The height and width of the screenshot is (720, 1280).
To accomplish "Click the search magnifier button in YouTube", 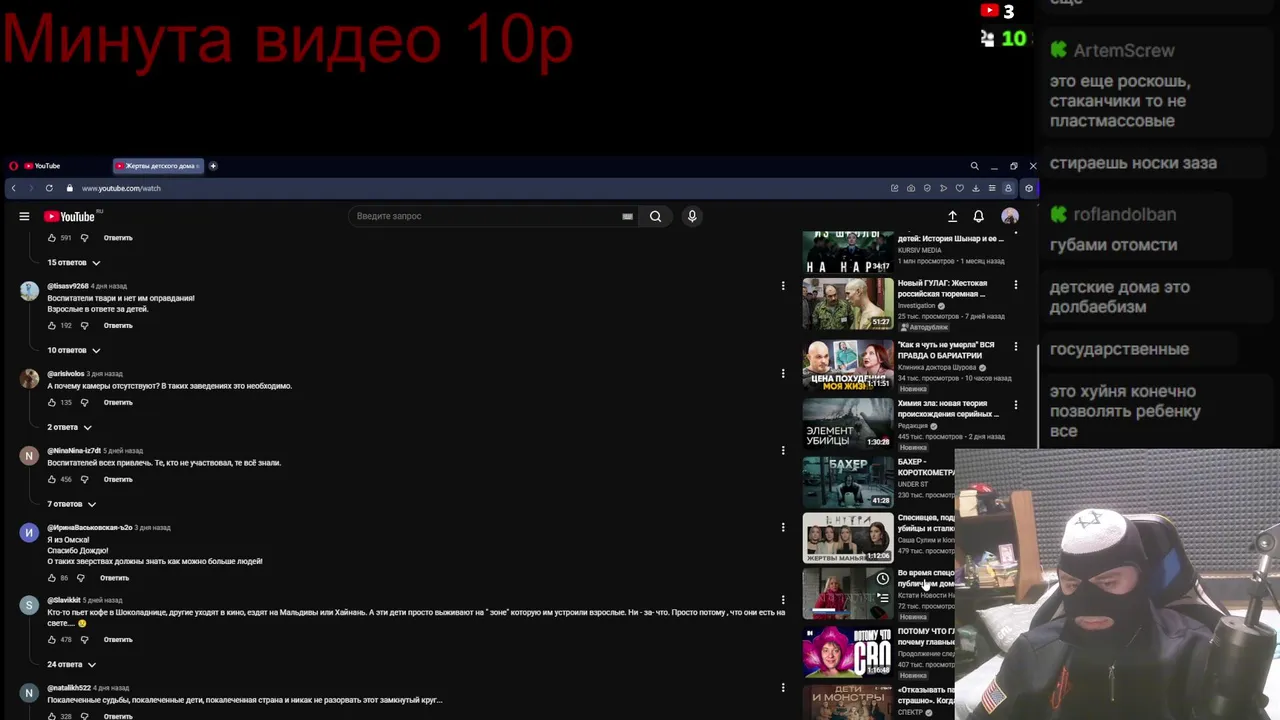I will (x=655, y=216).
